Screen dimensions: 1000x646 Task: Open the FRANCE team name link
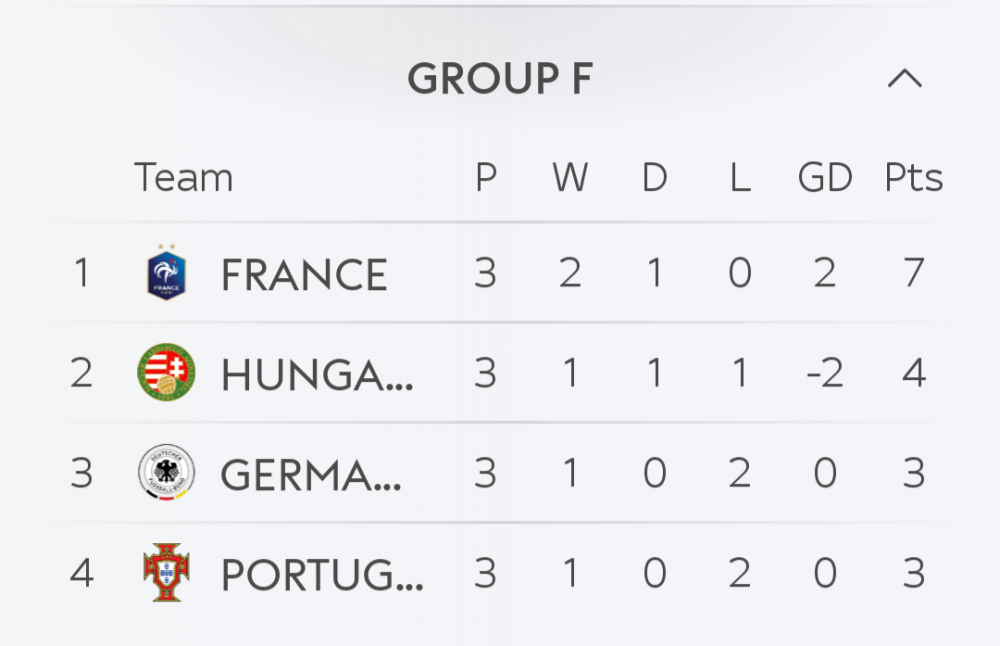click(304, 275)
